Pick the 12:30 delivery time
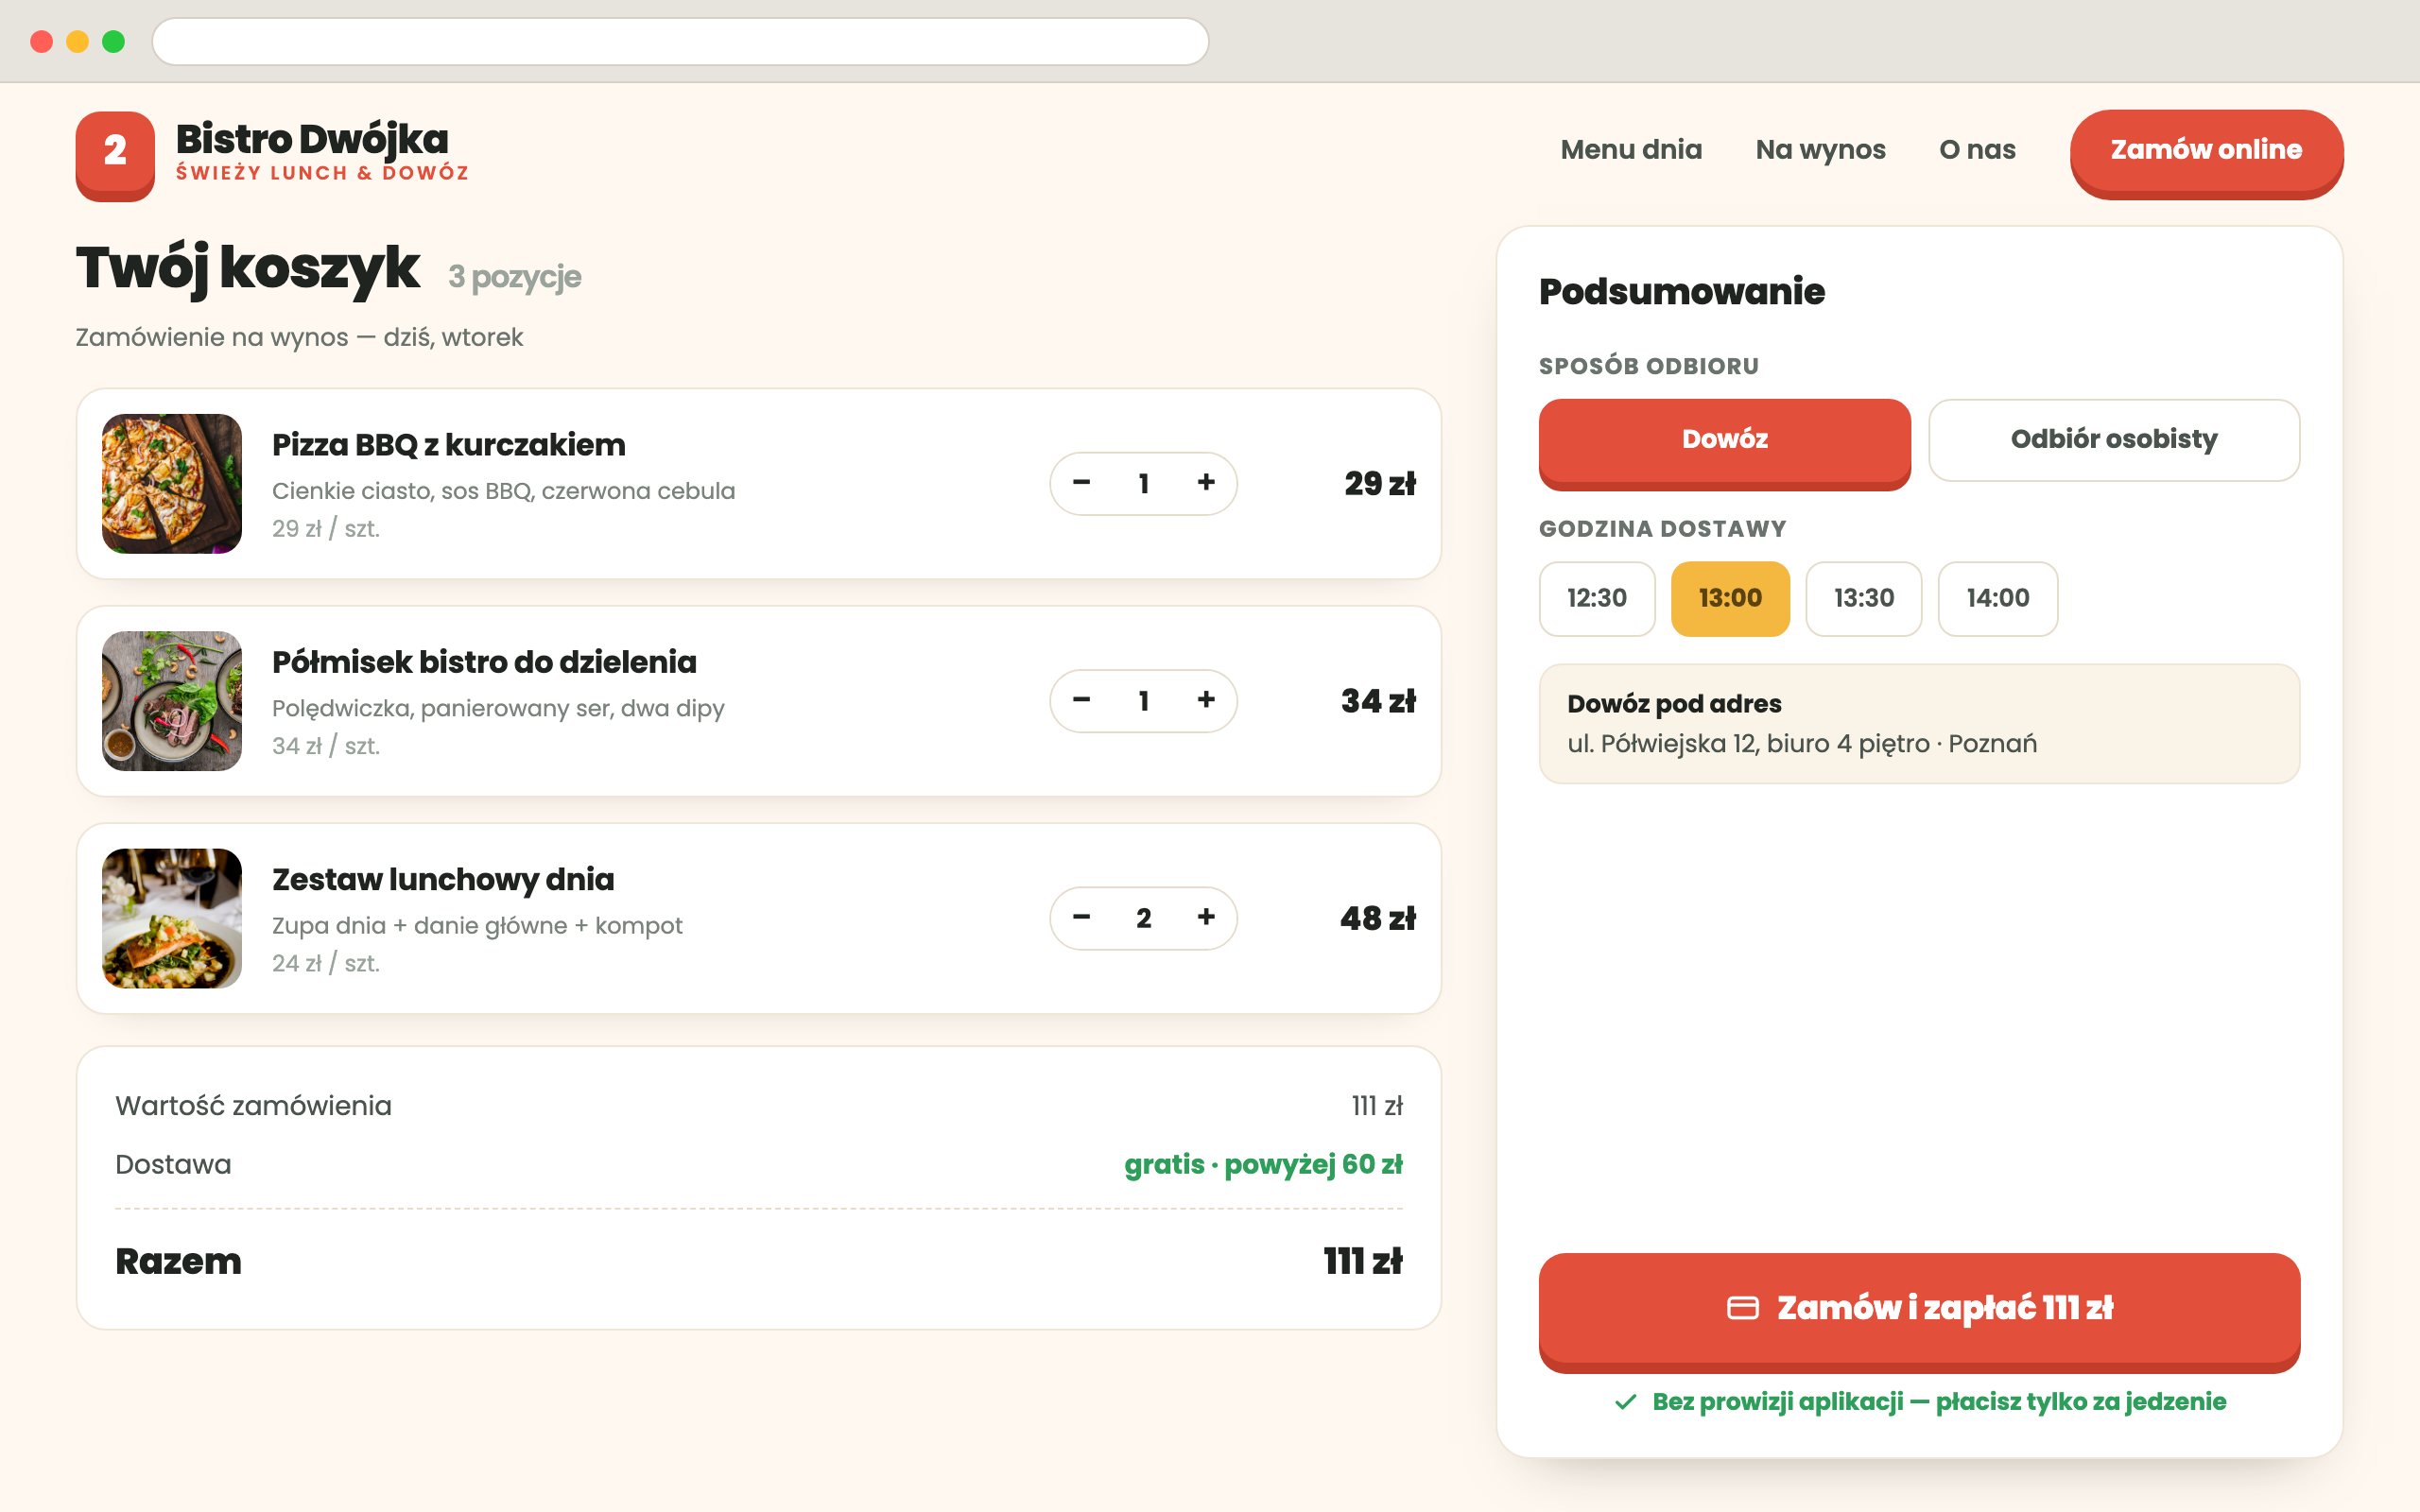The height and width of the screenshot is (1512, 2420). coord(1597,598)
